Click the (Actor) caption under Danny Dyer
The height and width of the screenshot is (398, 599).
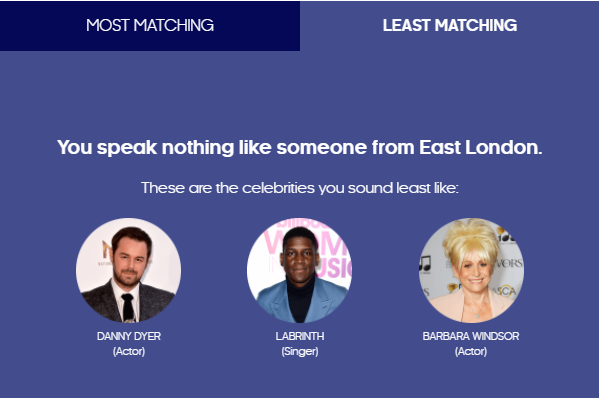[x=129, y=351]
